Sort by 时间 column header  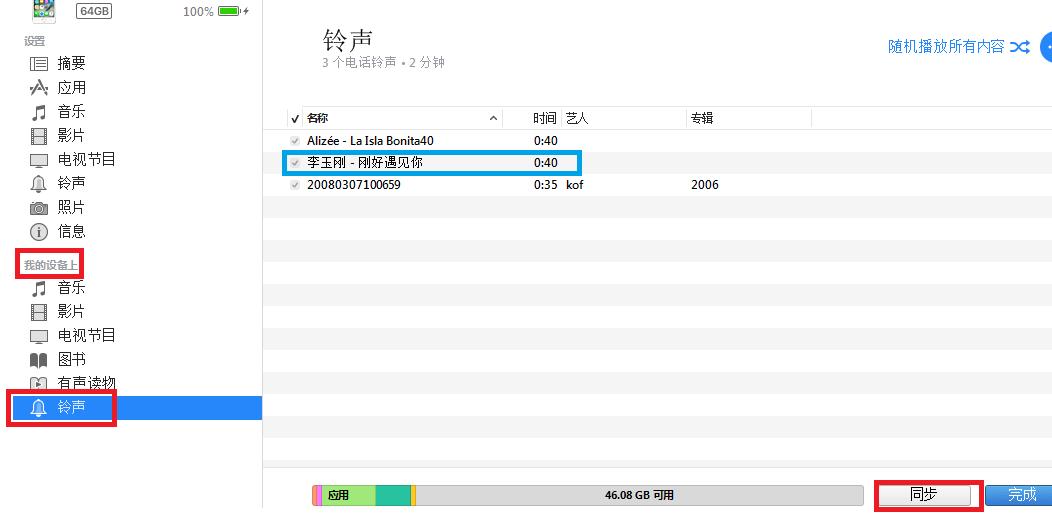(x=545, y=119)
